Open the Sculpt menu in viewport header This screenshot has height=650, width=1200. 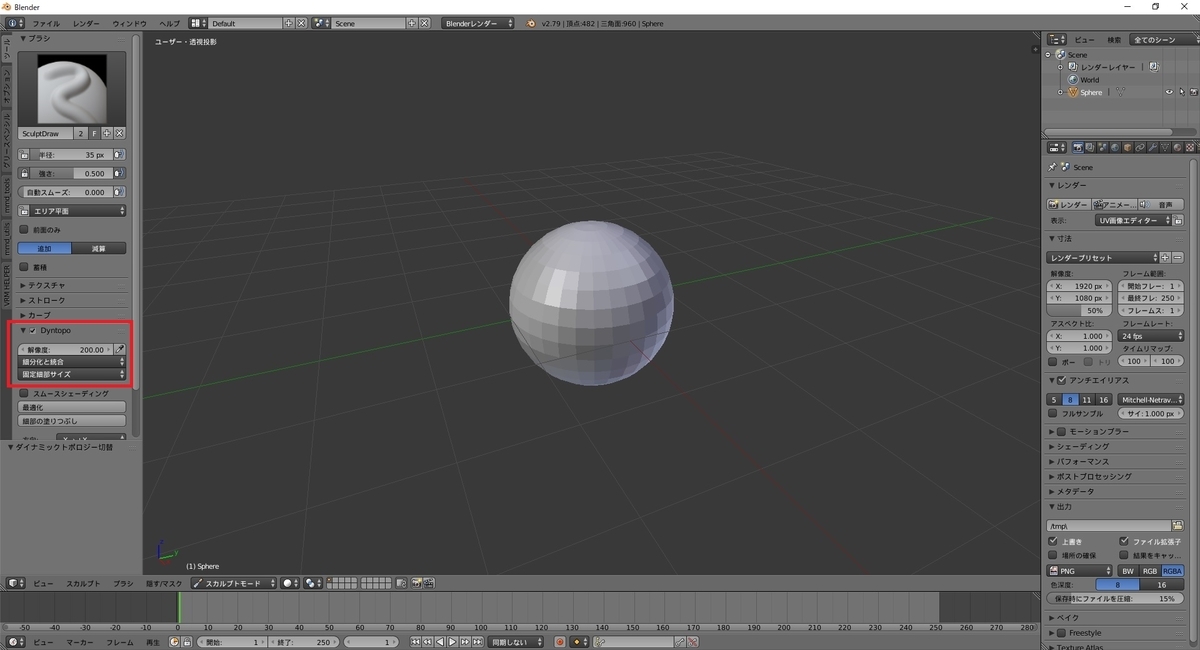tap(83, 583)
